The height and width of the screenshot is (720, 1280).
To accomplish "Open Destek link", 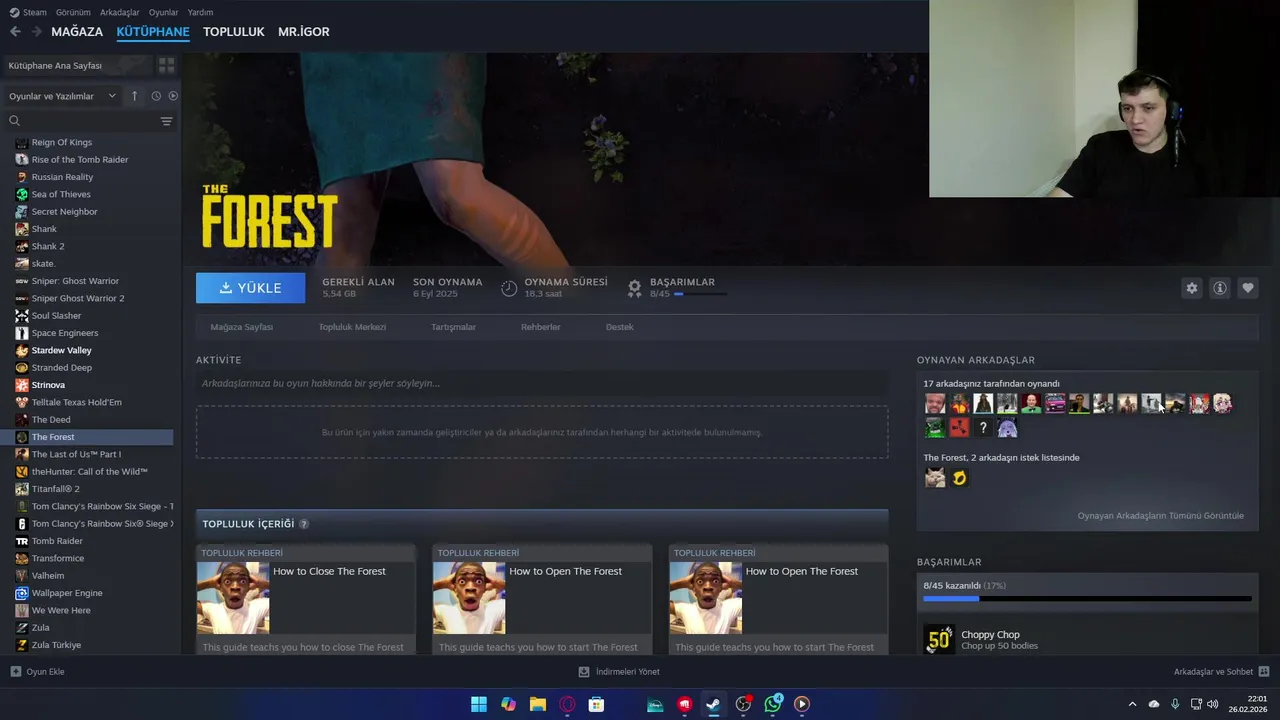I will point(620,327).
